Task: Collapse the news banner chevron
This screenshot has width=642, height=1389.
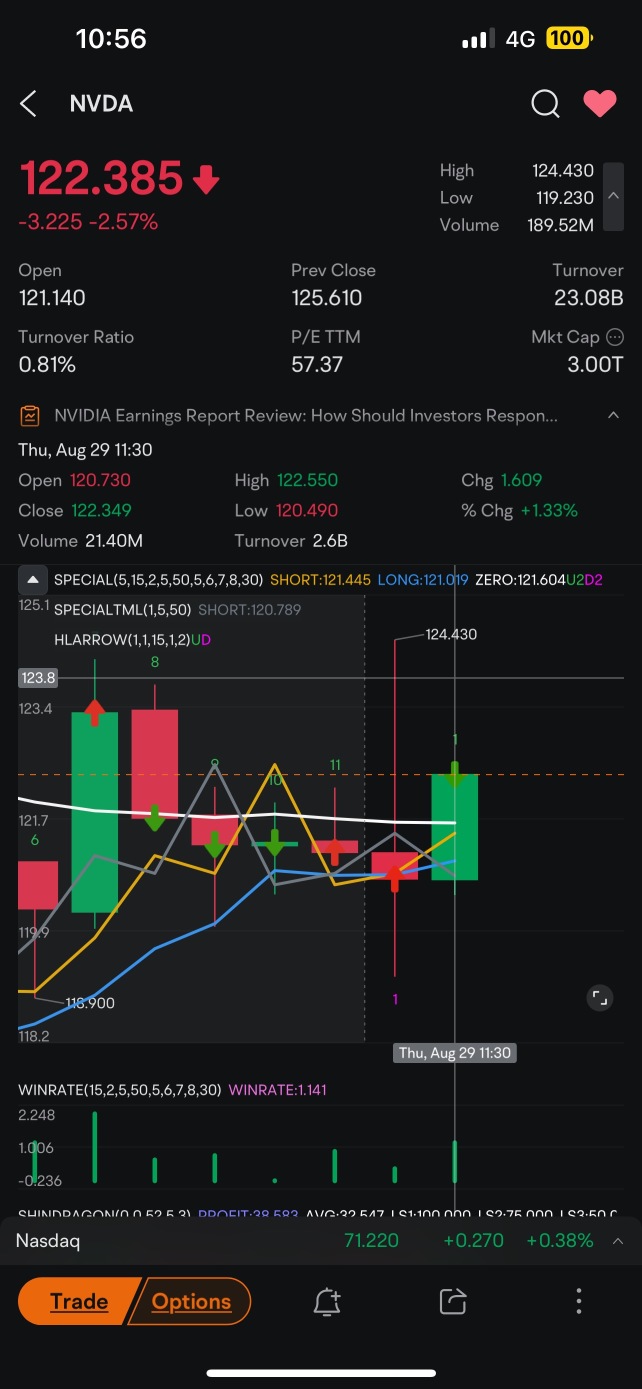Action: pyautogui.click(x=613, y=415)
